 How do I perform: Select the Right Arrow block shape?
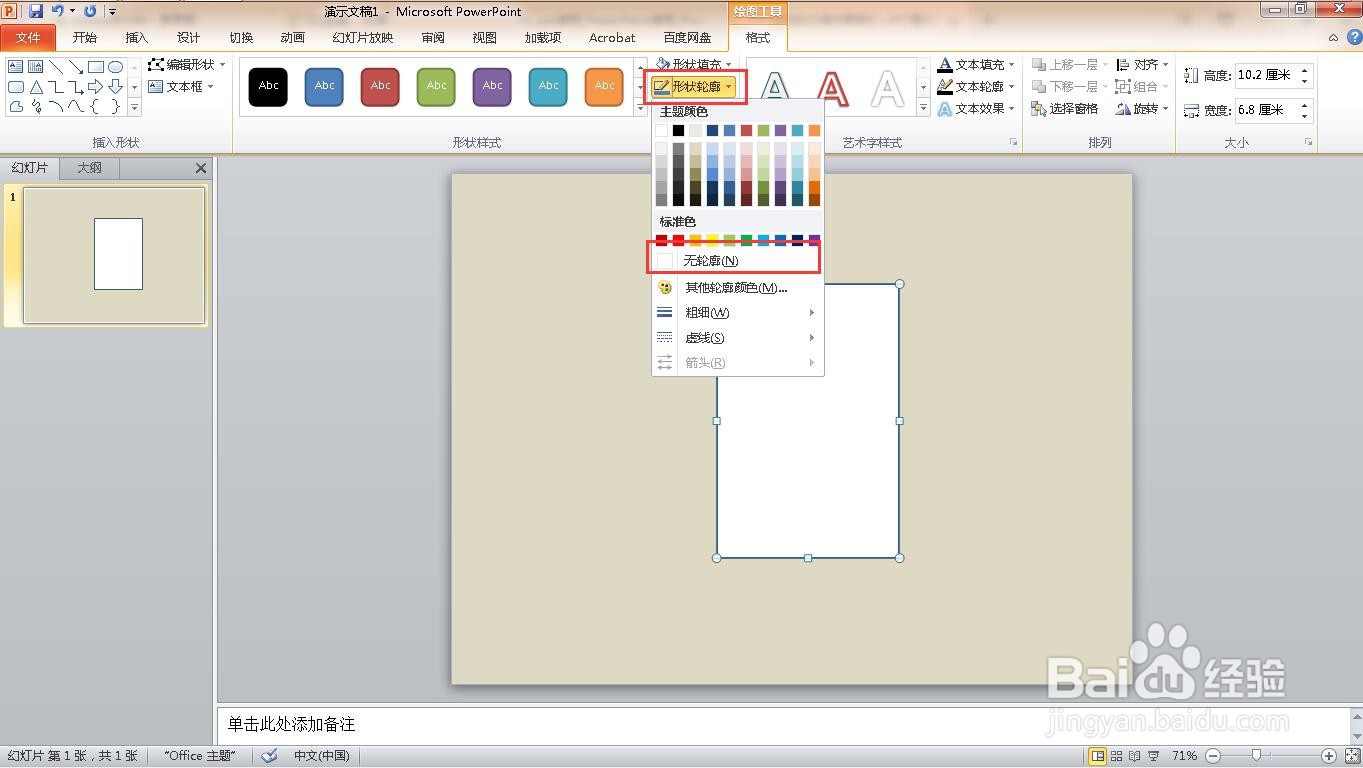(x=96, y=87)
